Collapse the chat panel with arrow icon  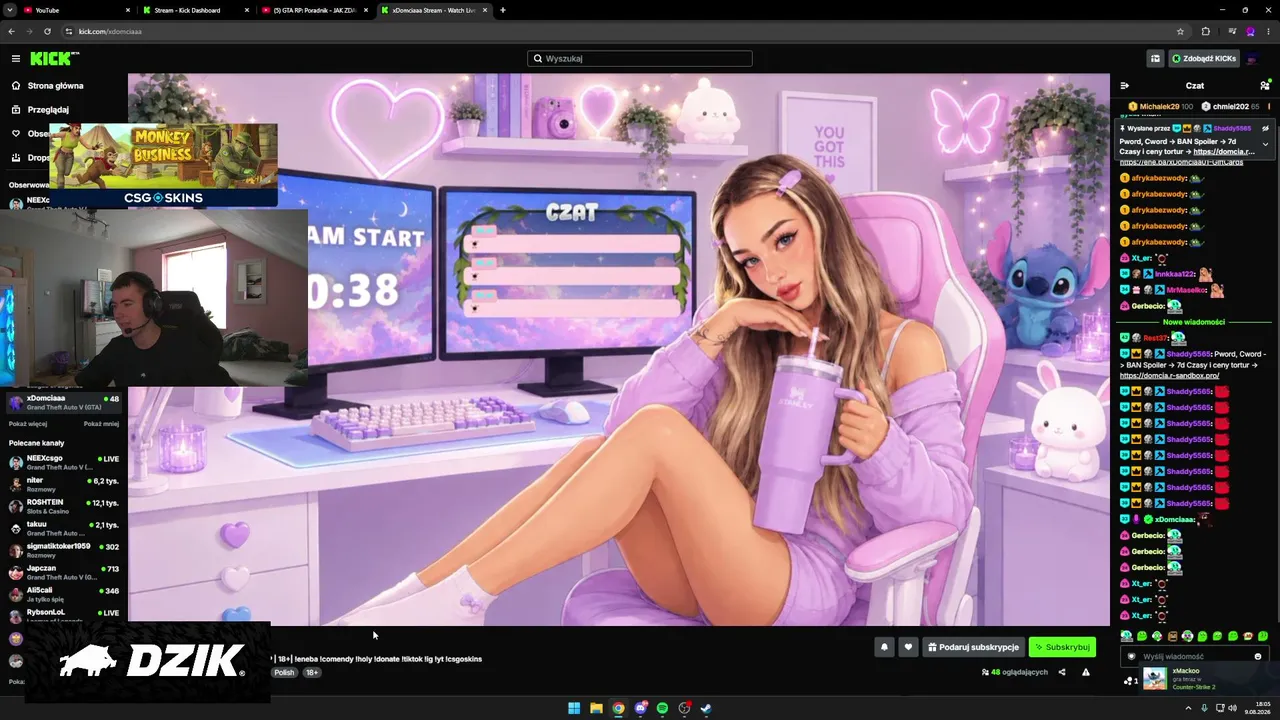pos(1125,86)
